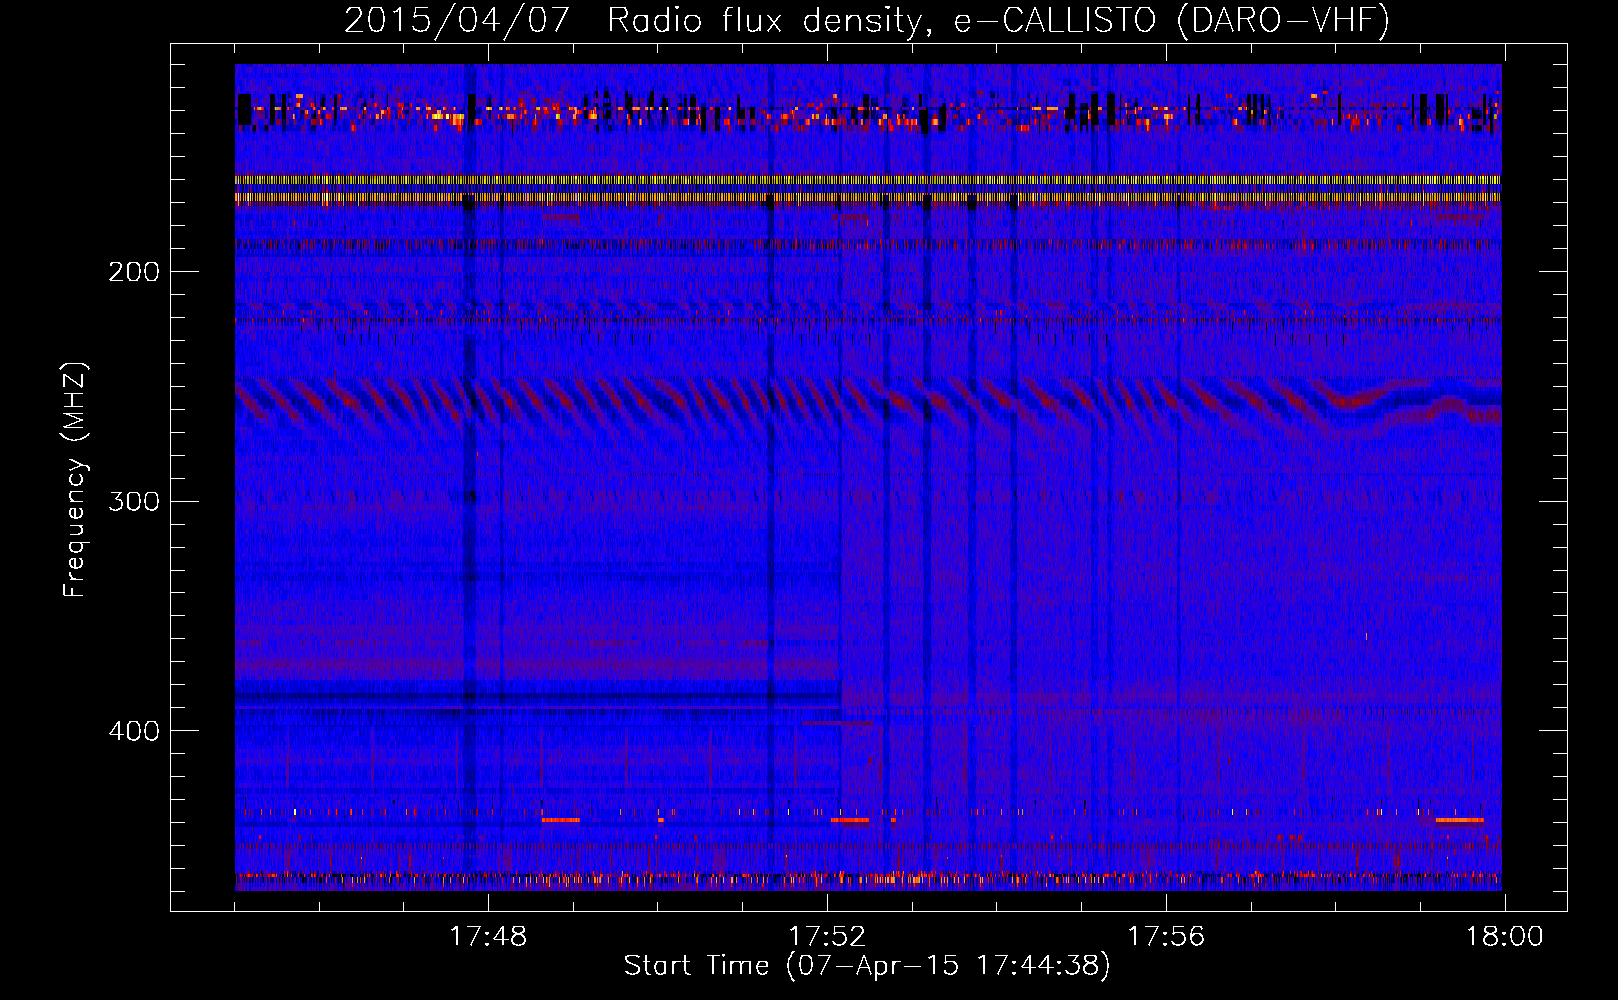Click the orange dash near 17:49 below 400 MHz

pyautogui.click(x=560, y=820)
